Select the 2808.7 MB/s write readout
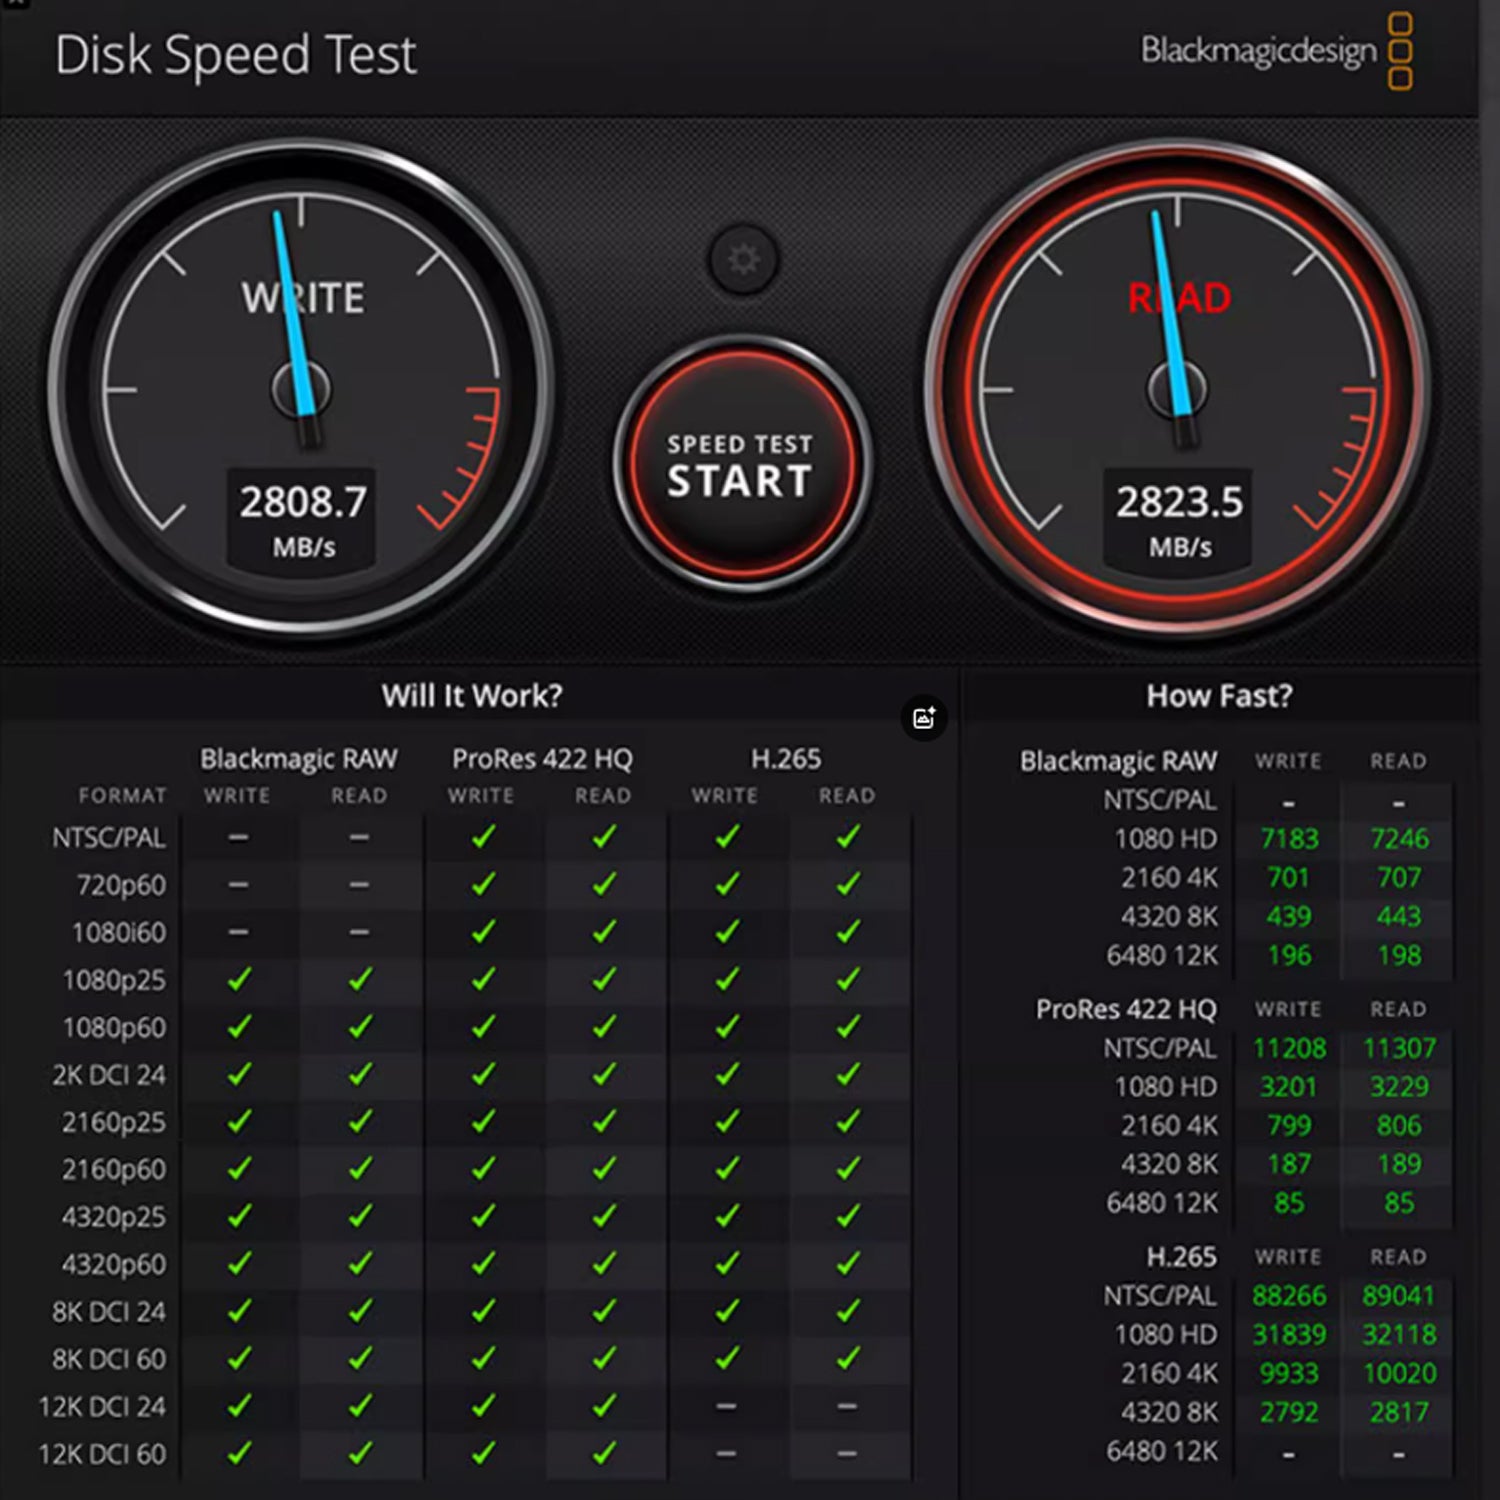Screen dimensions: 1500x1500 tap(302, 503)
